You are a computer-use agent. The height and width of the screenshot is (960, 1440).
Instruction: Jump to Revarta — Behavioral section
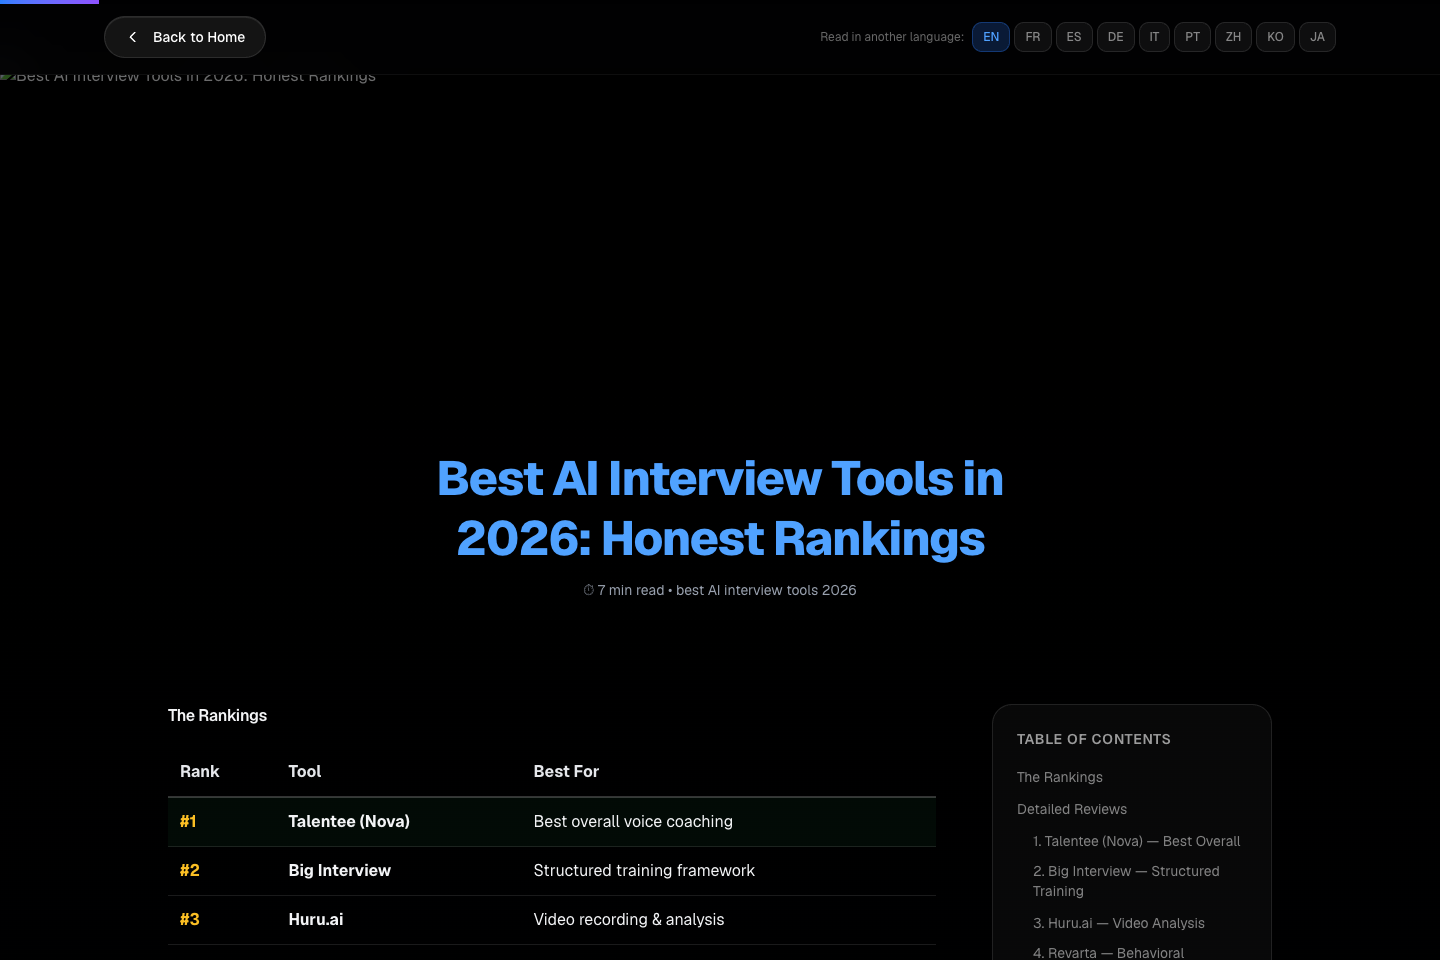tap(1108, 953)
